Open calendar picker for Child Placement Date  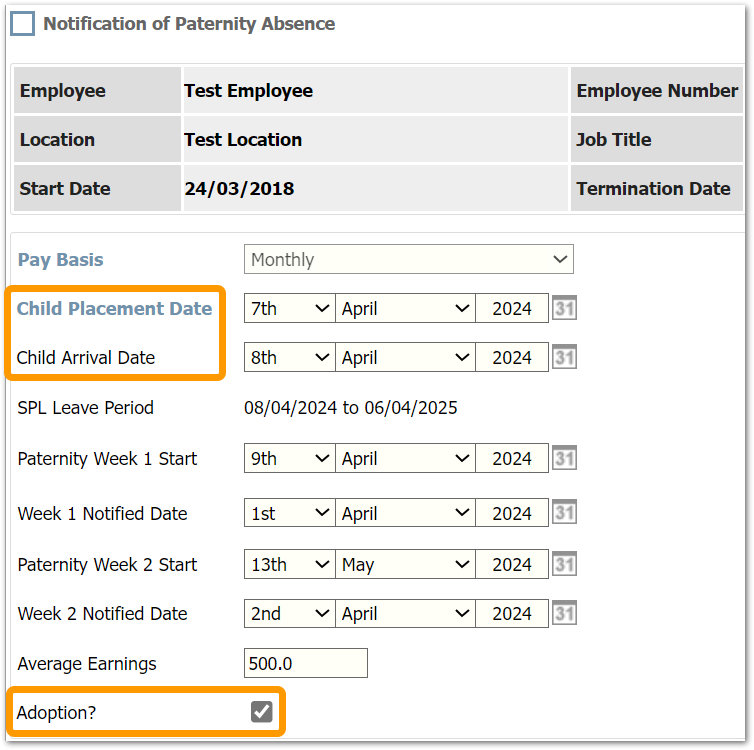[564, 309]
